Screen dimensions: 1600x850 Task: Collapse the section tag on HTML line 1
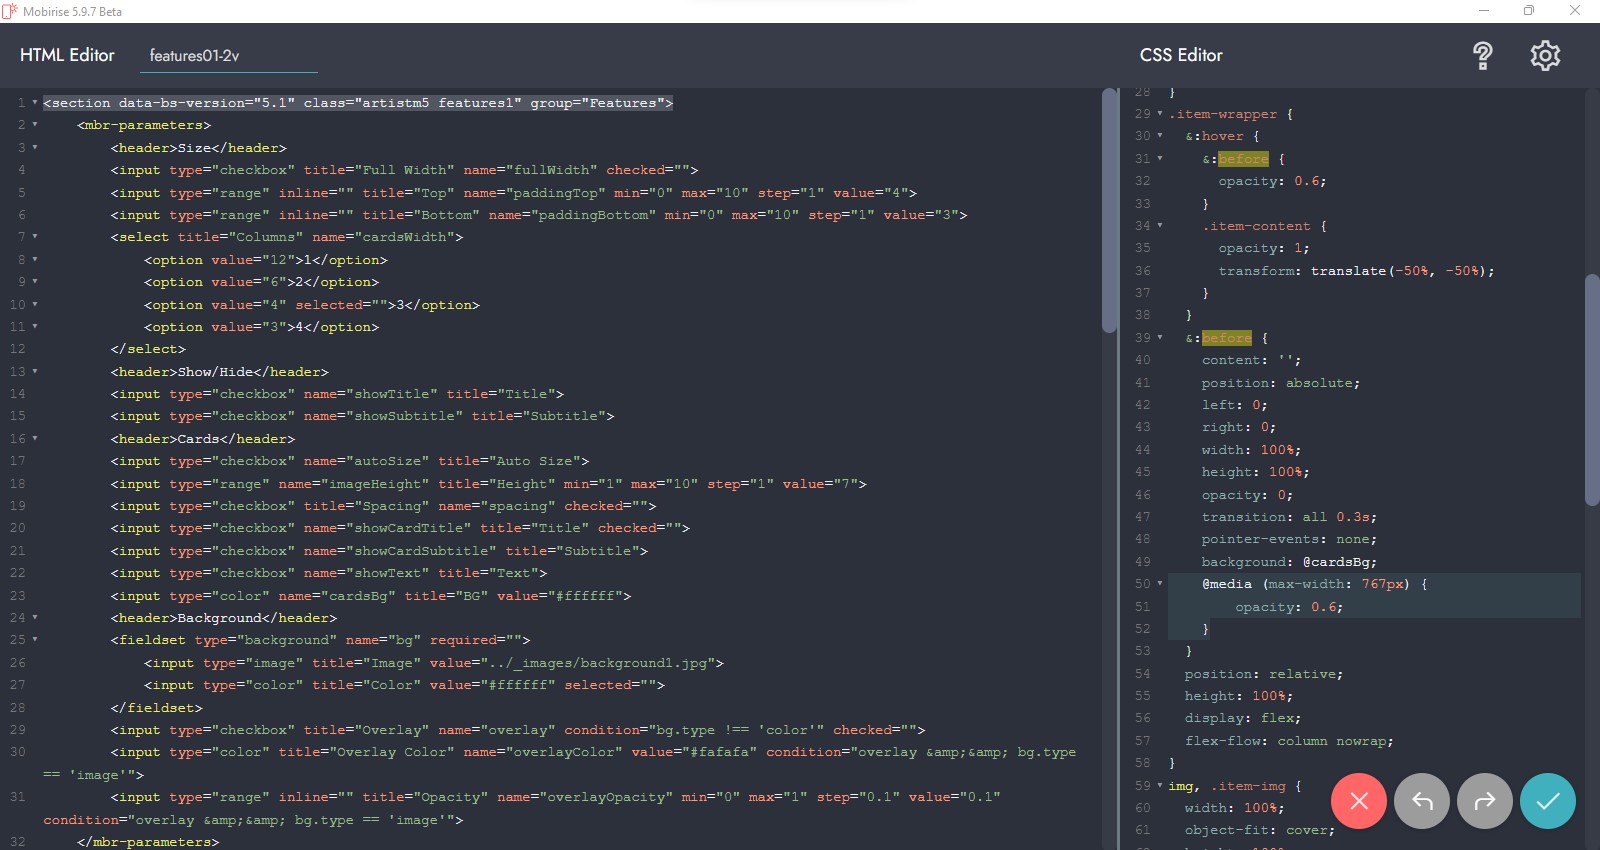click(x=35, y=103)
